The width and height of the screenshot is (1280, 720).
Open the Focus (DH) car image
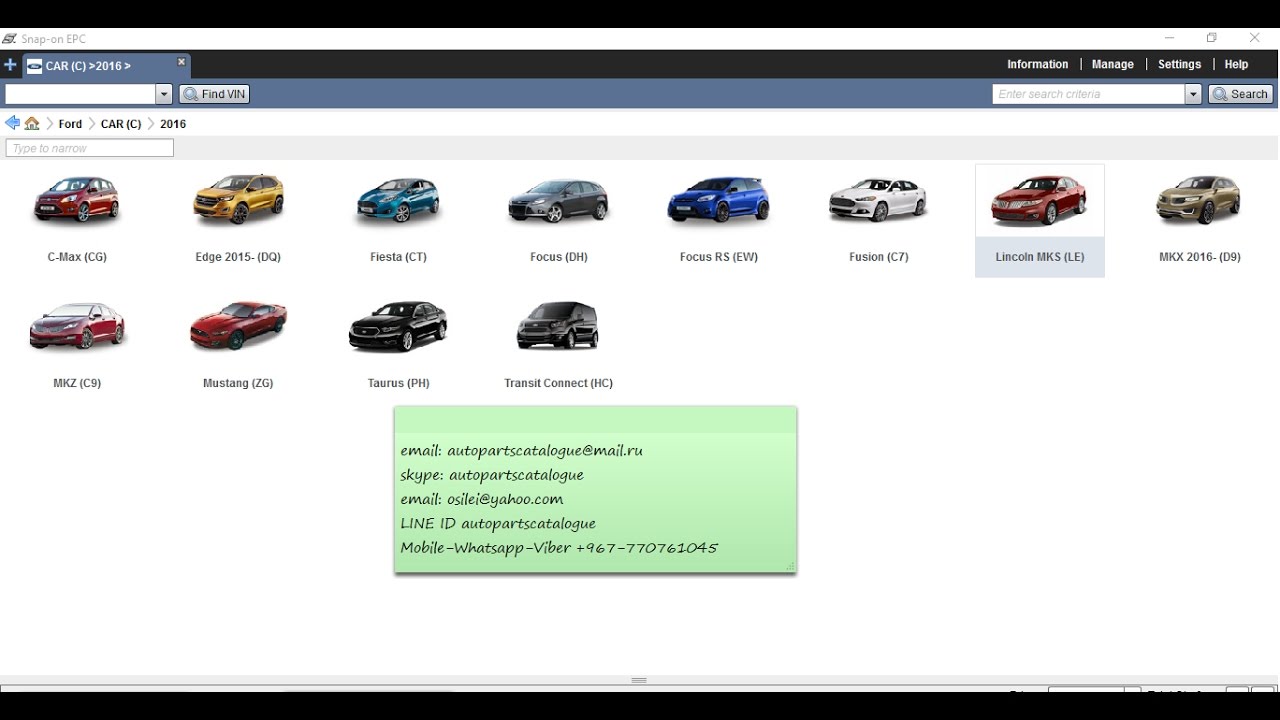tap(558, 201)
